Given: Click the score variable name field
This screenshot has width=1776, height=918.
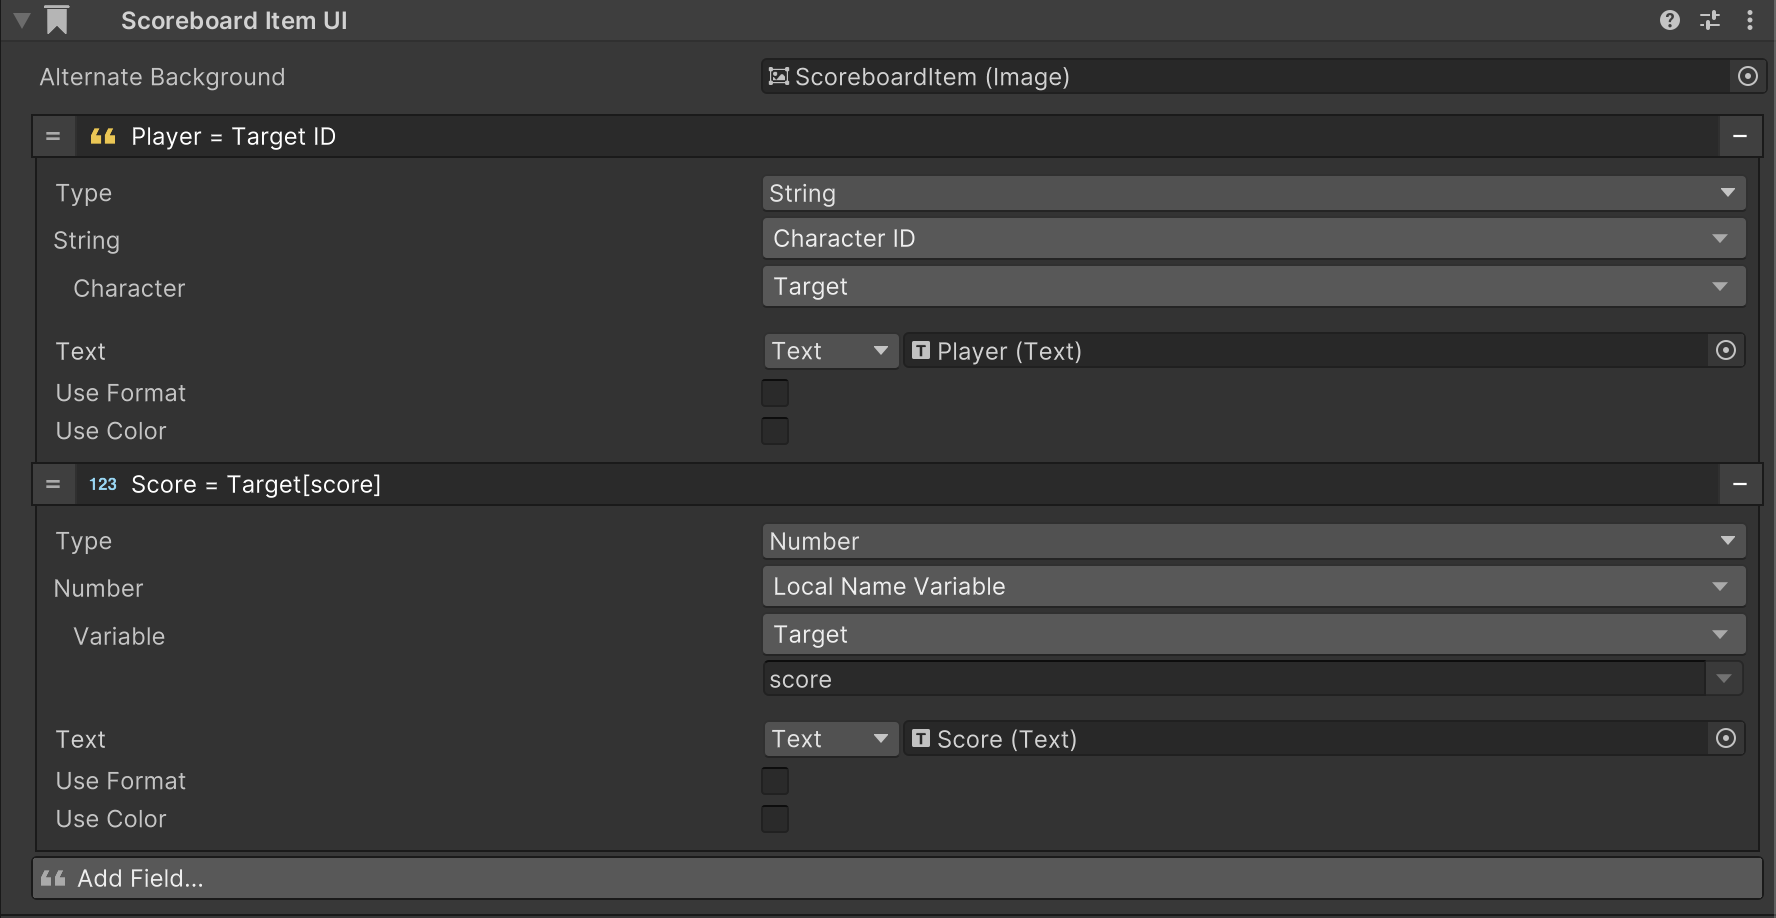Looking at the screenshot, I should click(1232, 680).
